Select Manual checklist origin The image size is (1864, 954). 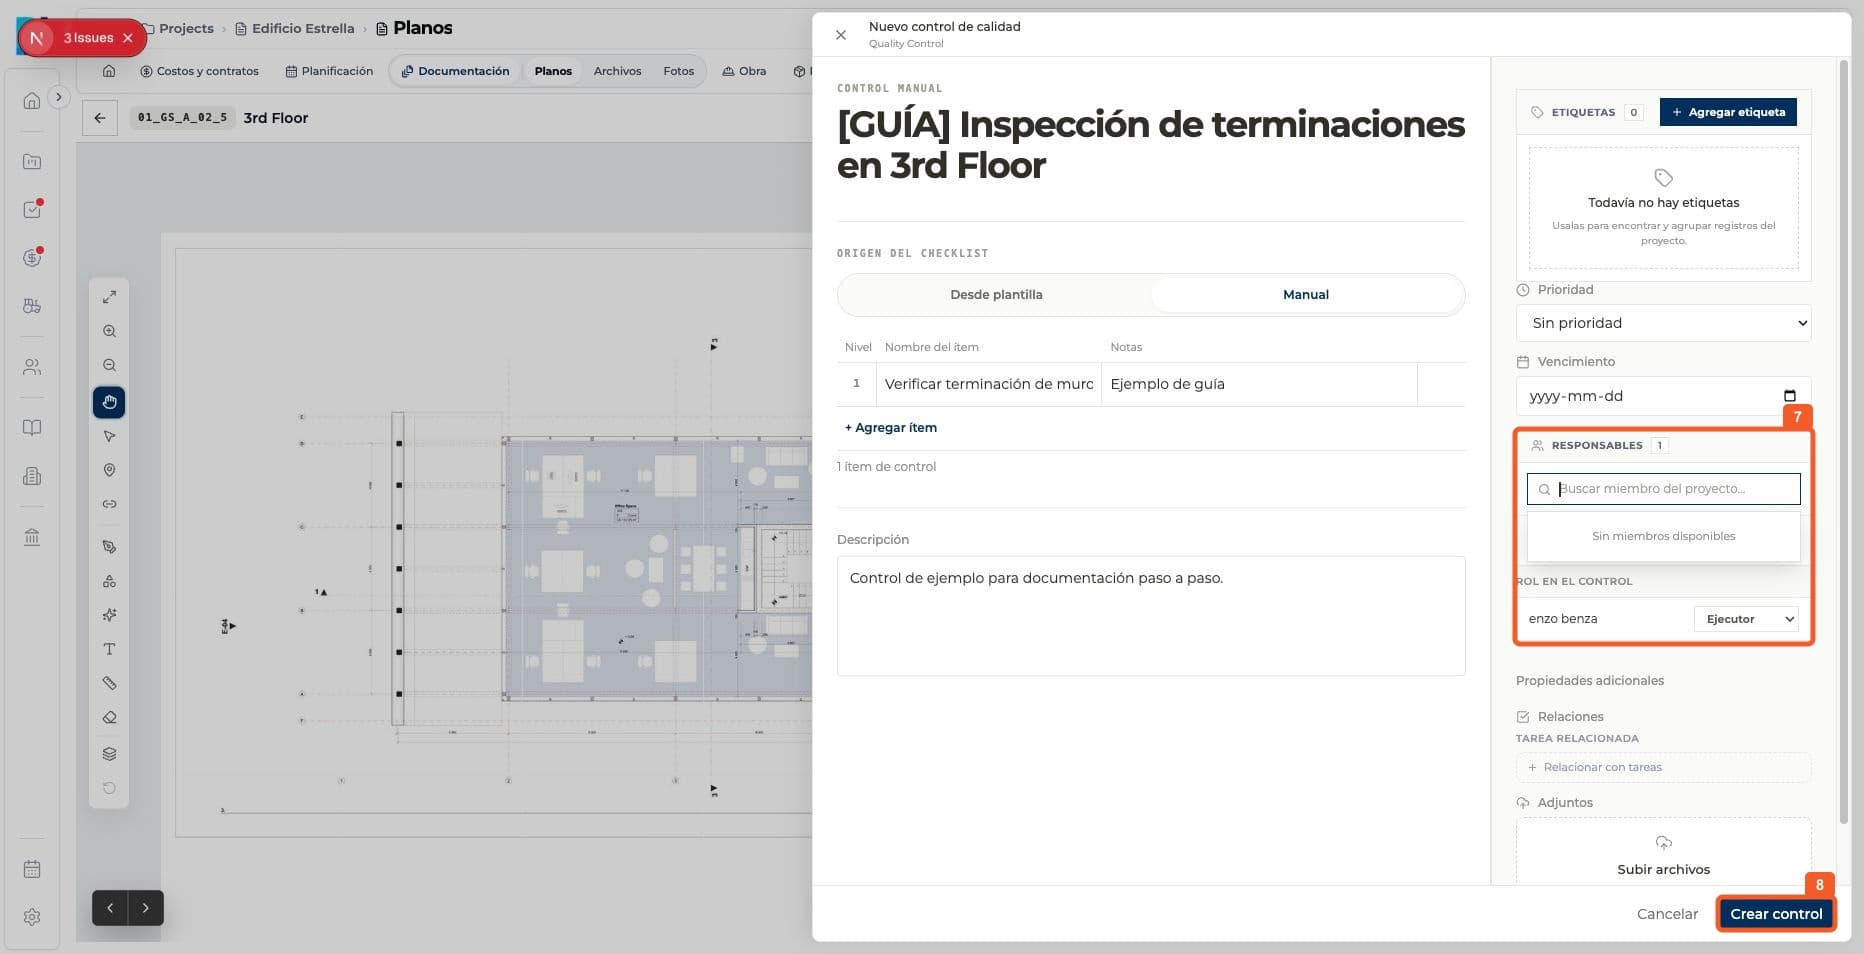point(1306,295)
